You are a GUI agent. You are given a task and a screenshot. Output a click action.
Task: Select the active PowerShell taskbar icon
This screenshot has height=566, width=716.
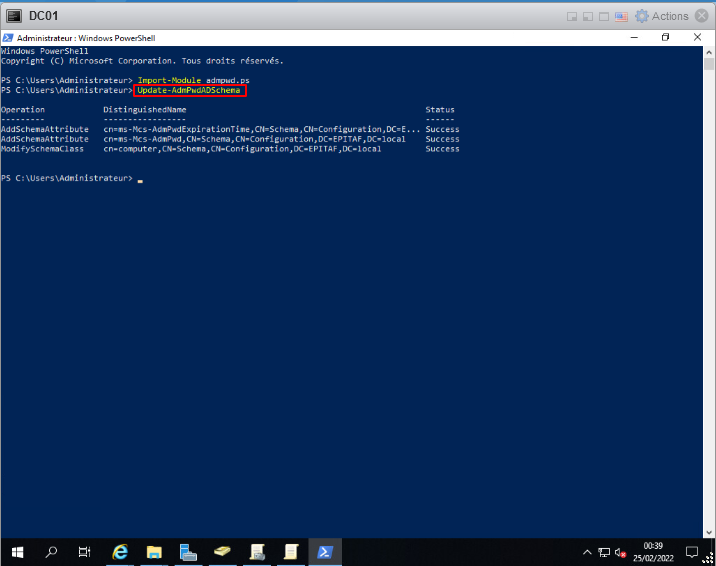click(325, 551)
